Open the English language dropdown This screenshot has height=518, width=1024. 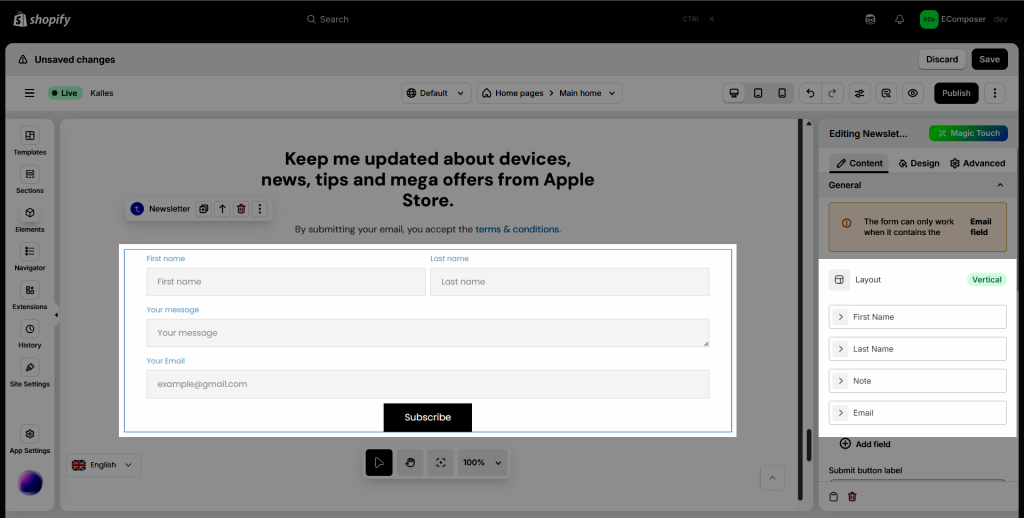[104, 465]
